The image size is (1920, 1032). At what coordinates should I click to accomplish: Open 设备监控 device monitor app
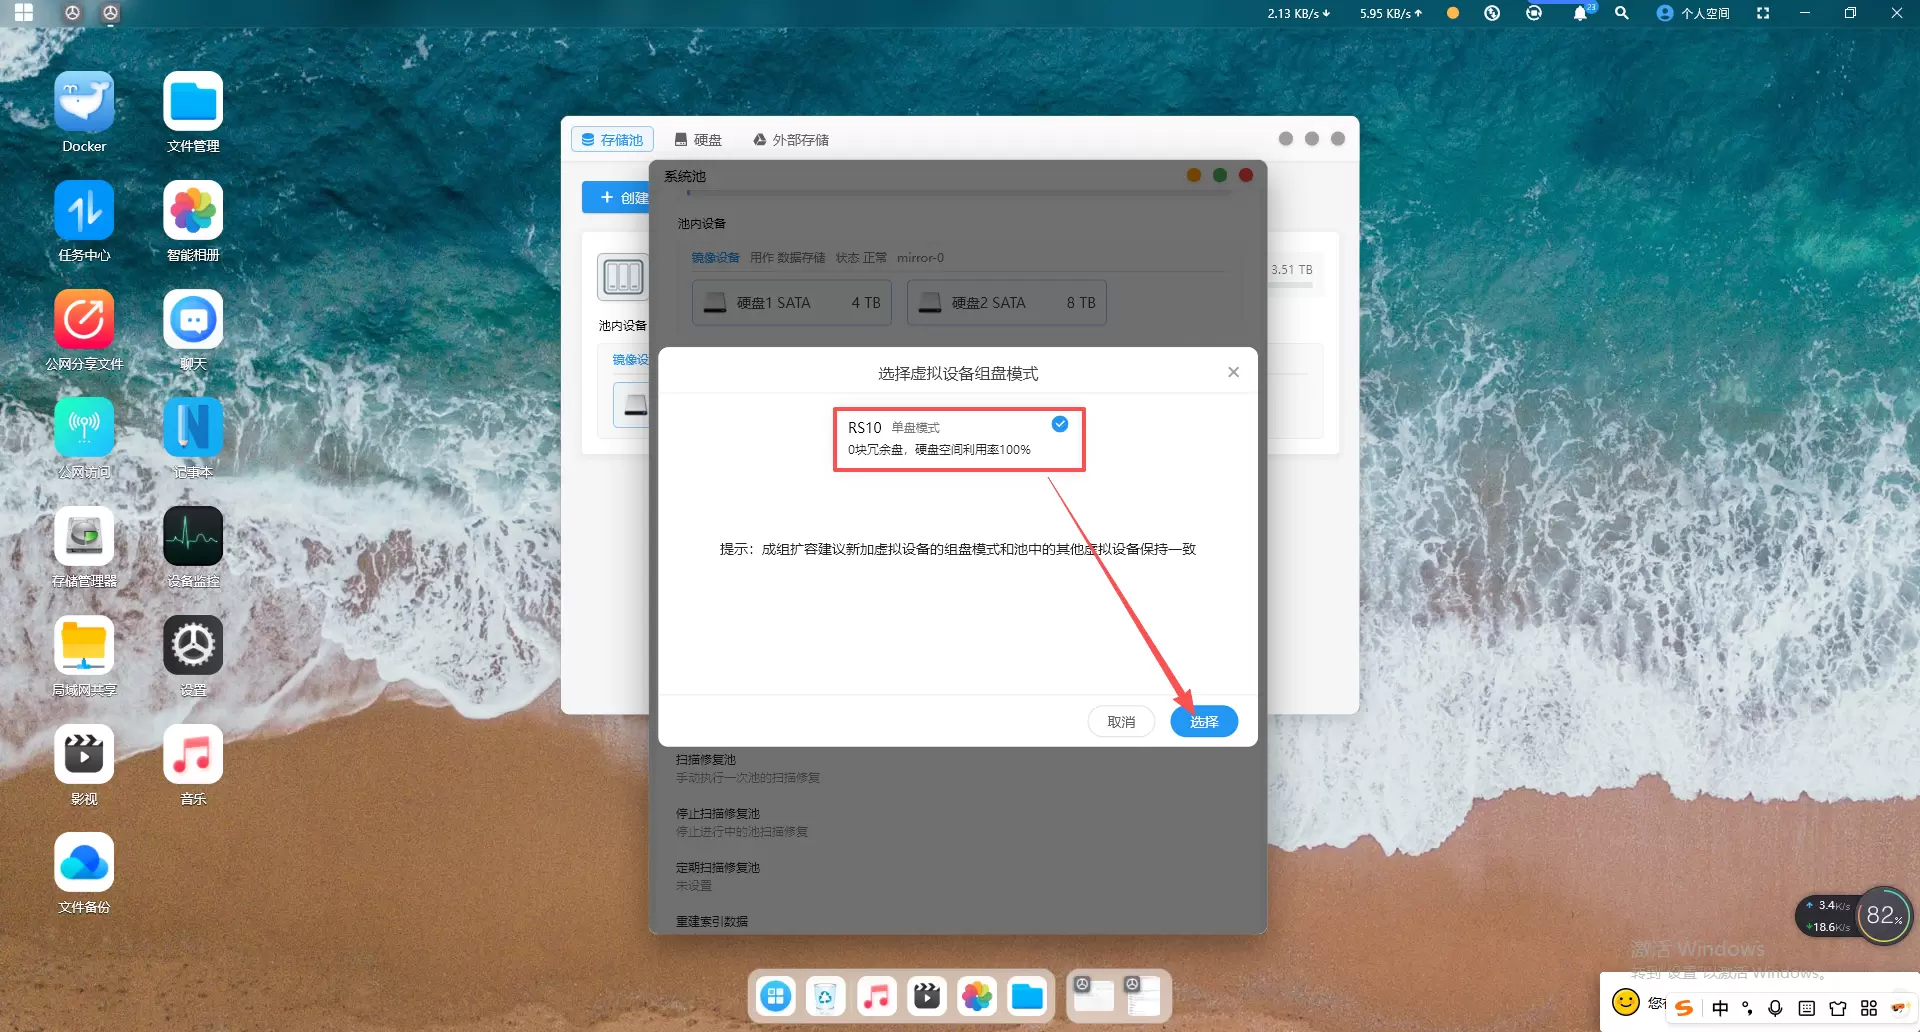[x=193, y=537]
